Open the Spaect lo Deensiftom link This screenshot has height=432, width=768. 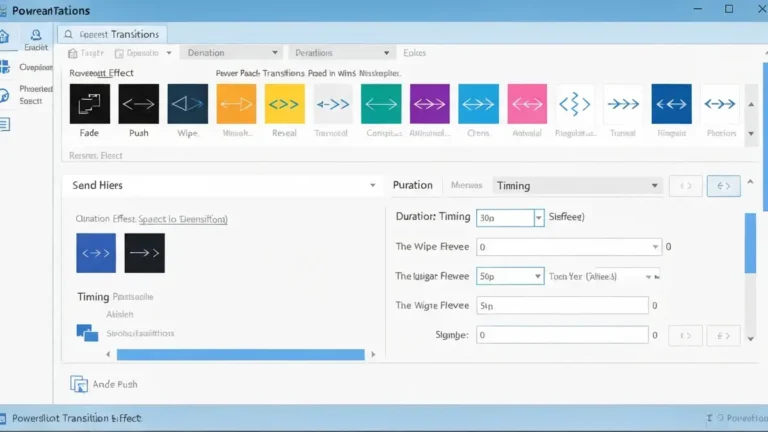(183, 219)
